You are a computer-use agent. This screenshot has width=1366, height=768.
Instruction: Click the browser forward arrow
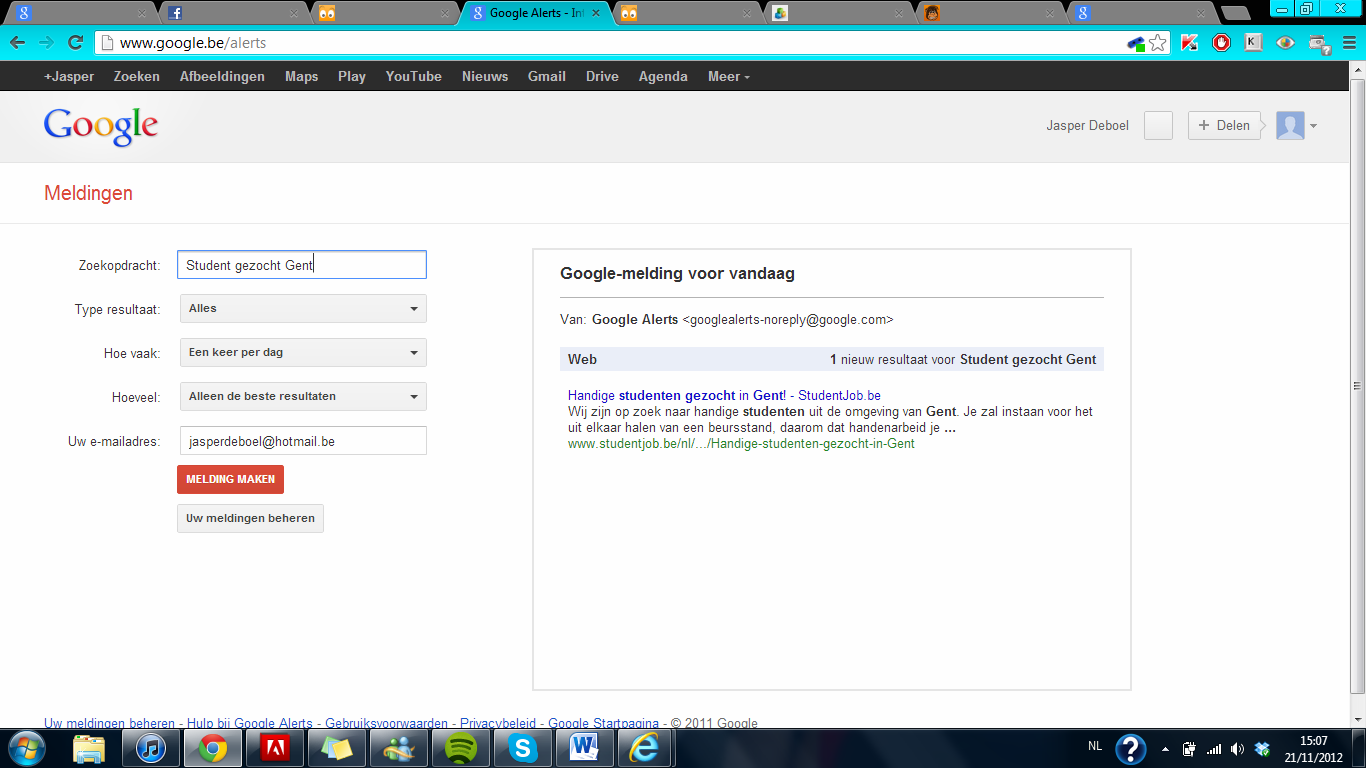pos(46,43)
